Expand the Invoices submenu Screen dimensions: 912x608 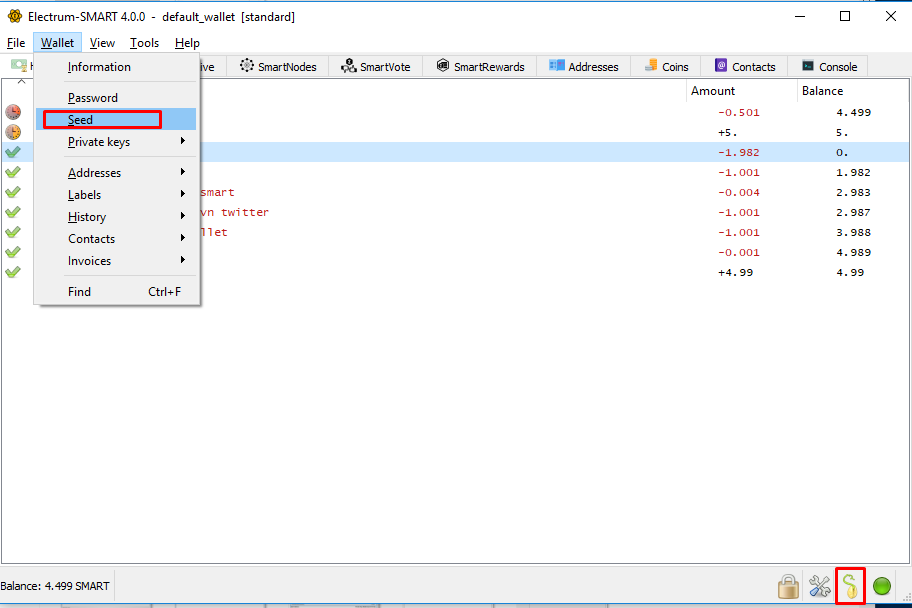pyautogui.click(x=116, y=261)
